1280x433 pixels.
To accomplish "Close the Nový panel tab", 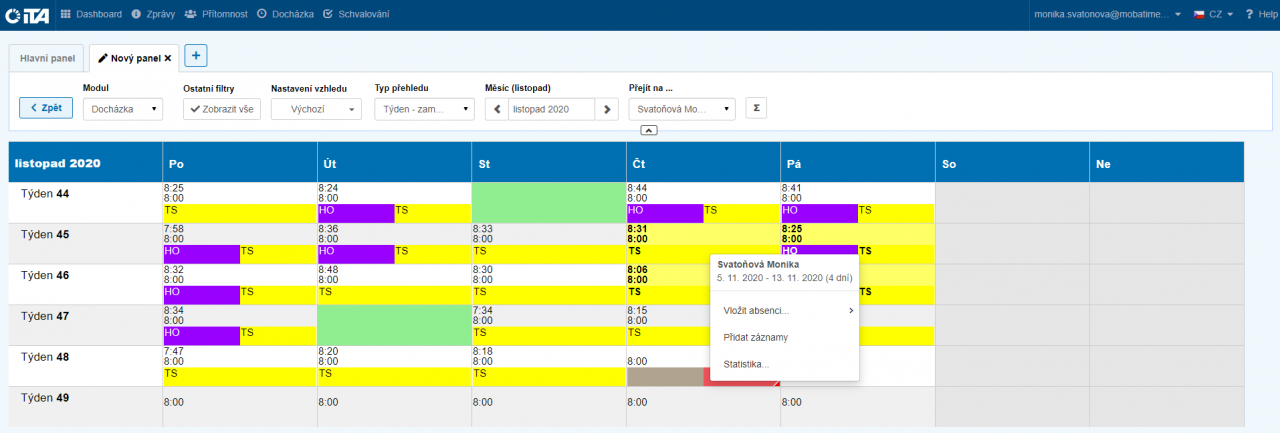I will [x=168, y=59].
